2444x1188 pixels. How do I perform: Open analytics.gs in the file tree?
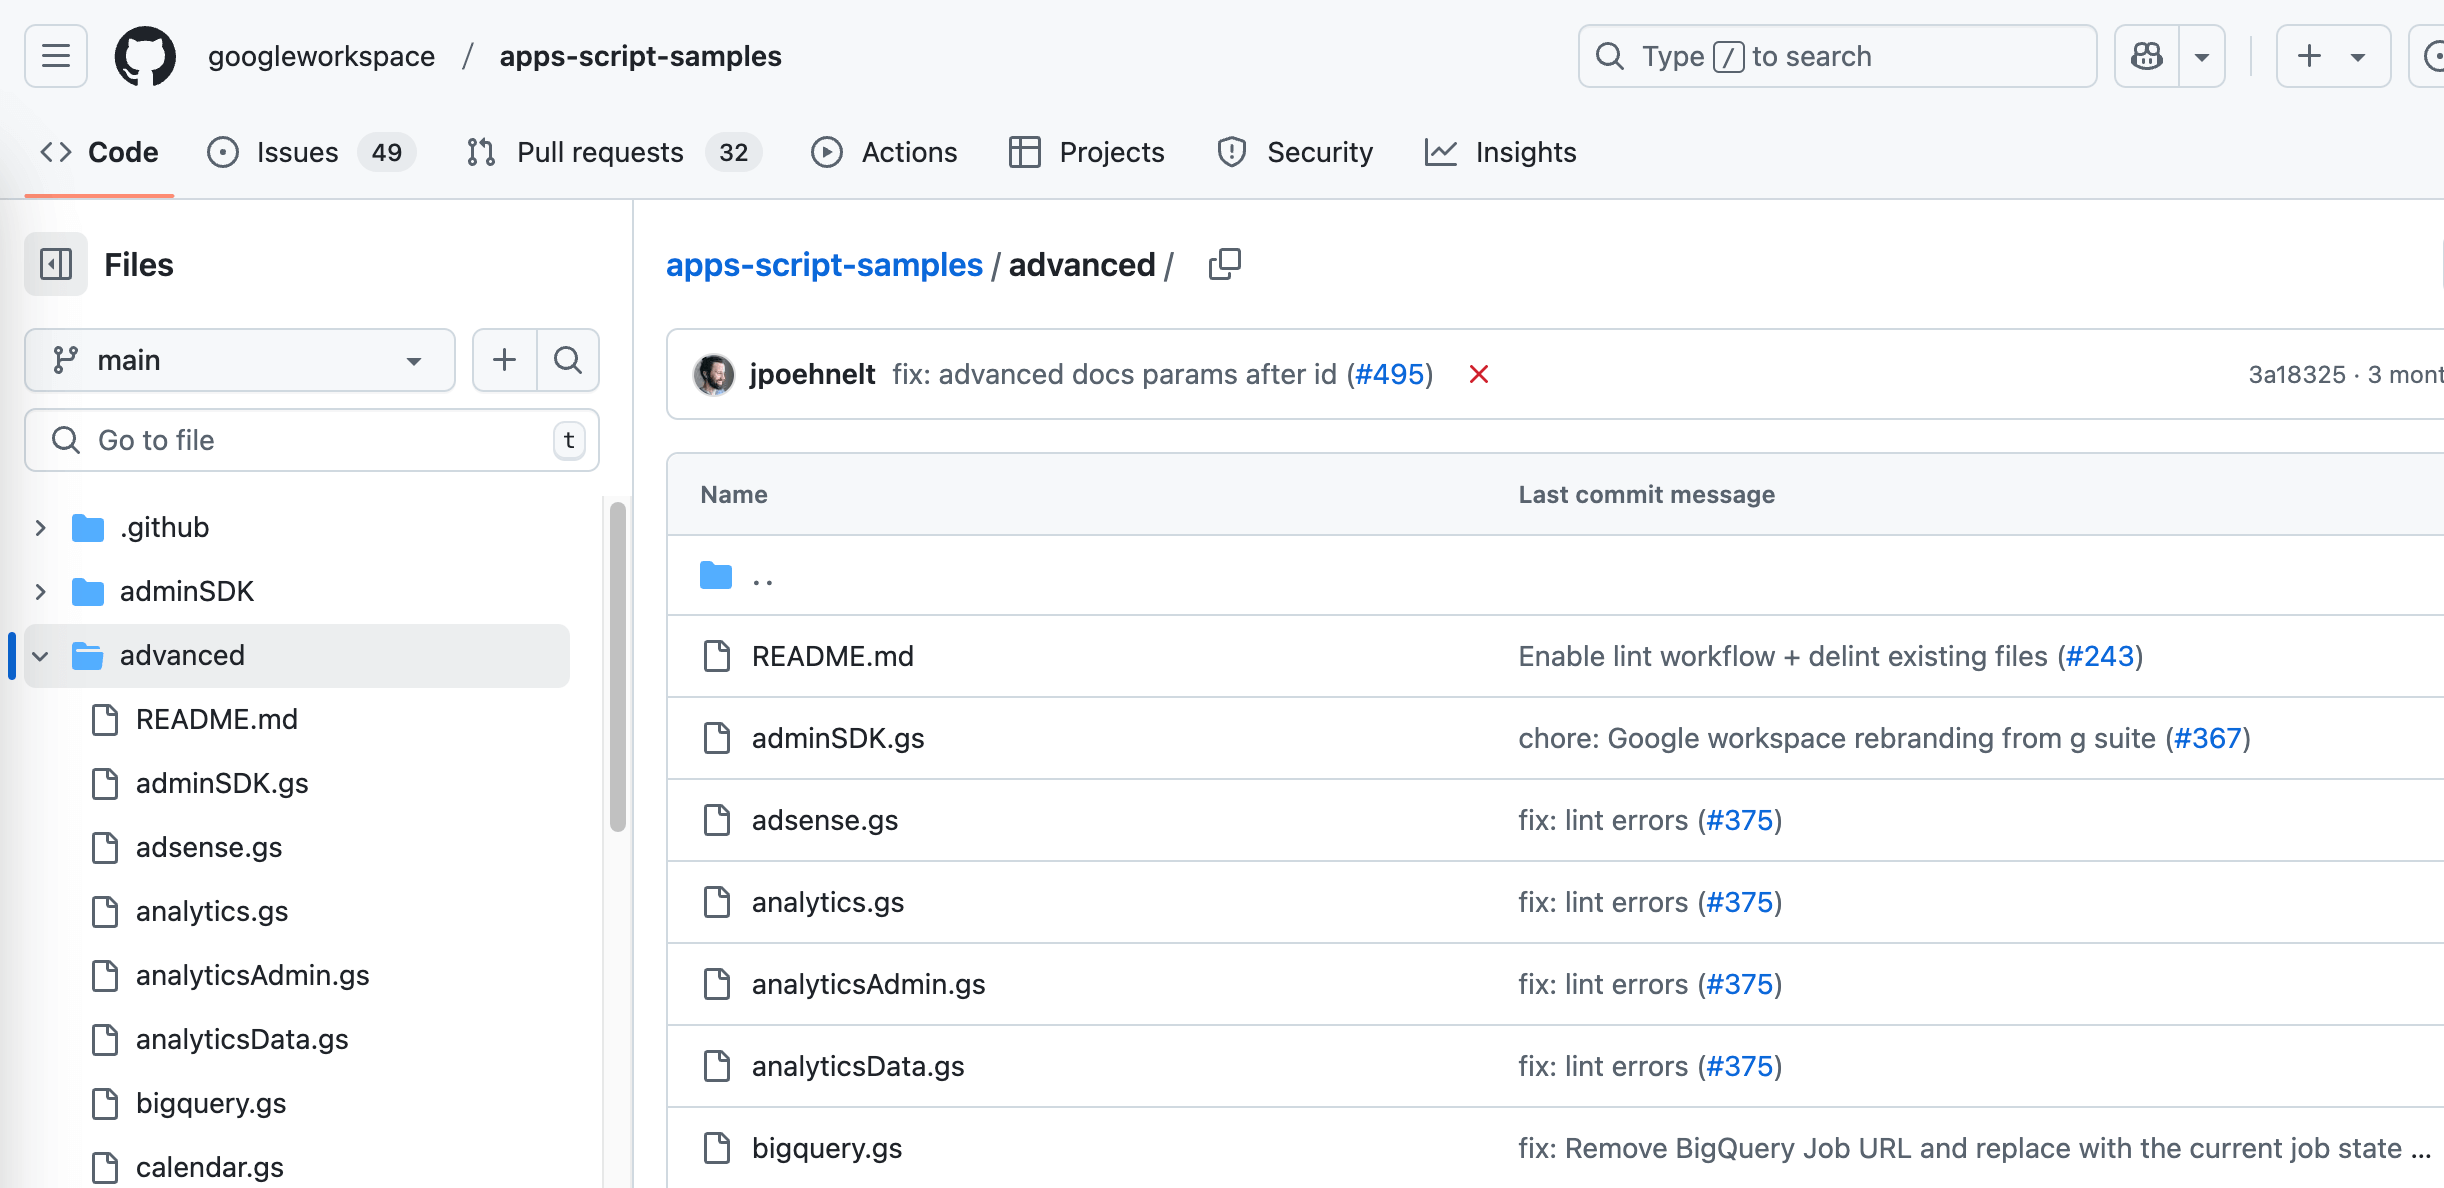(x=212, y=911)
